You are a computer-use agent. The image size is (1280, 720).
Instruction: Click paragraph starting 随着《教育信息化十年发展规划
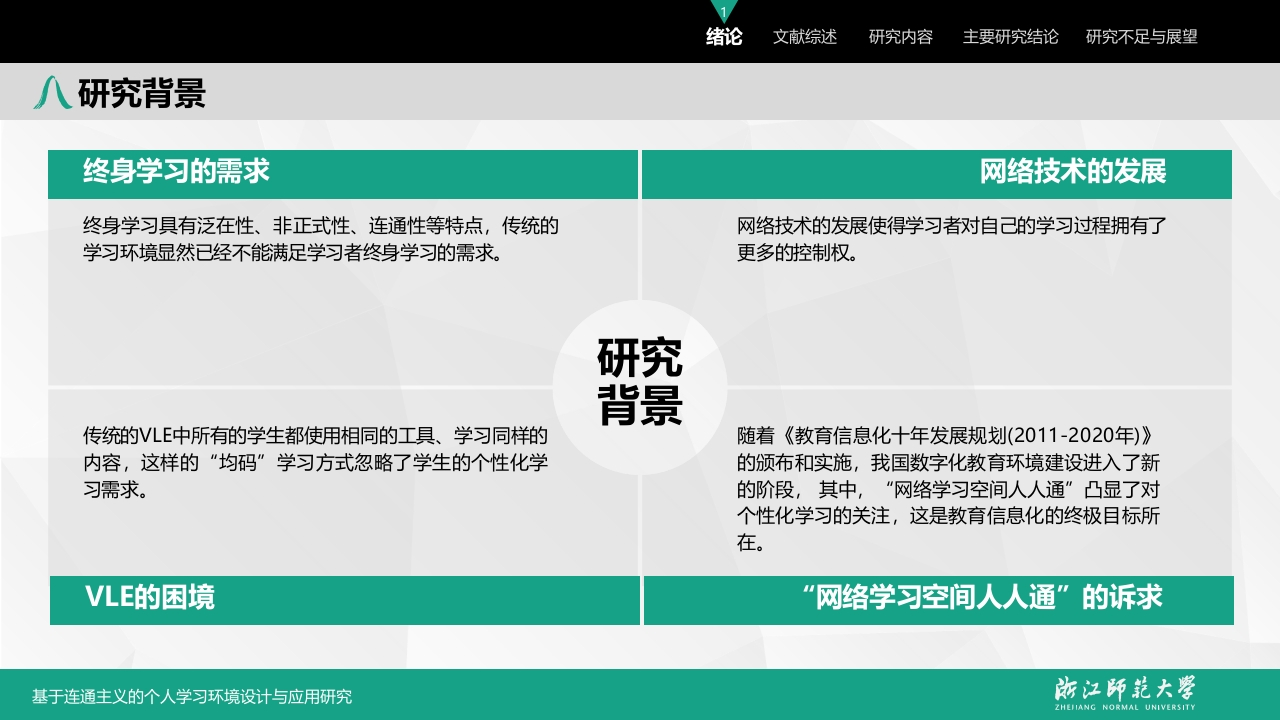[949, 490]
